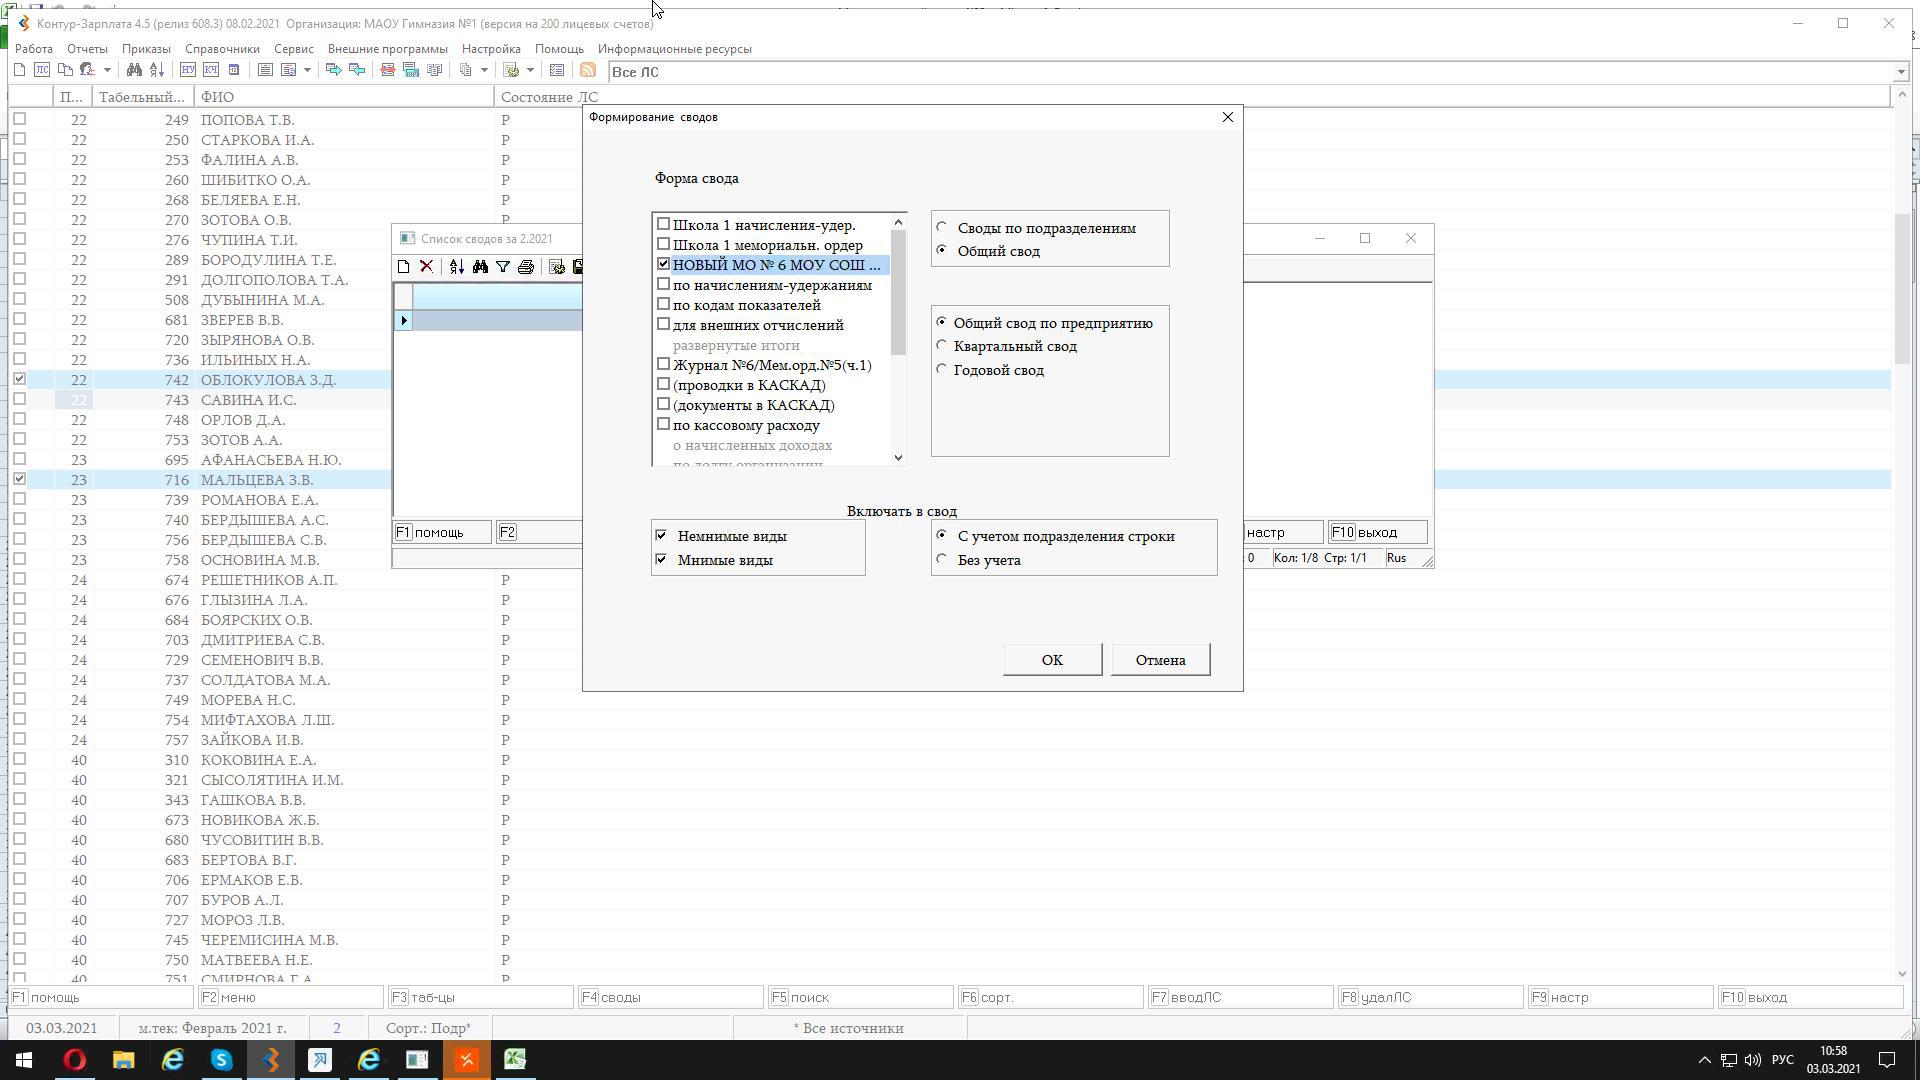Click the ЛС icon in main toolbar

(42, 70)
